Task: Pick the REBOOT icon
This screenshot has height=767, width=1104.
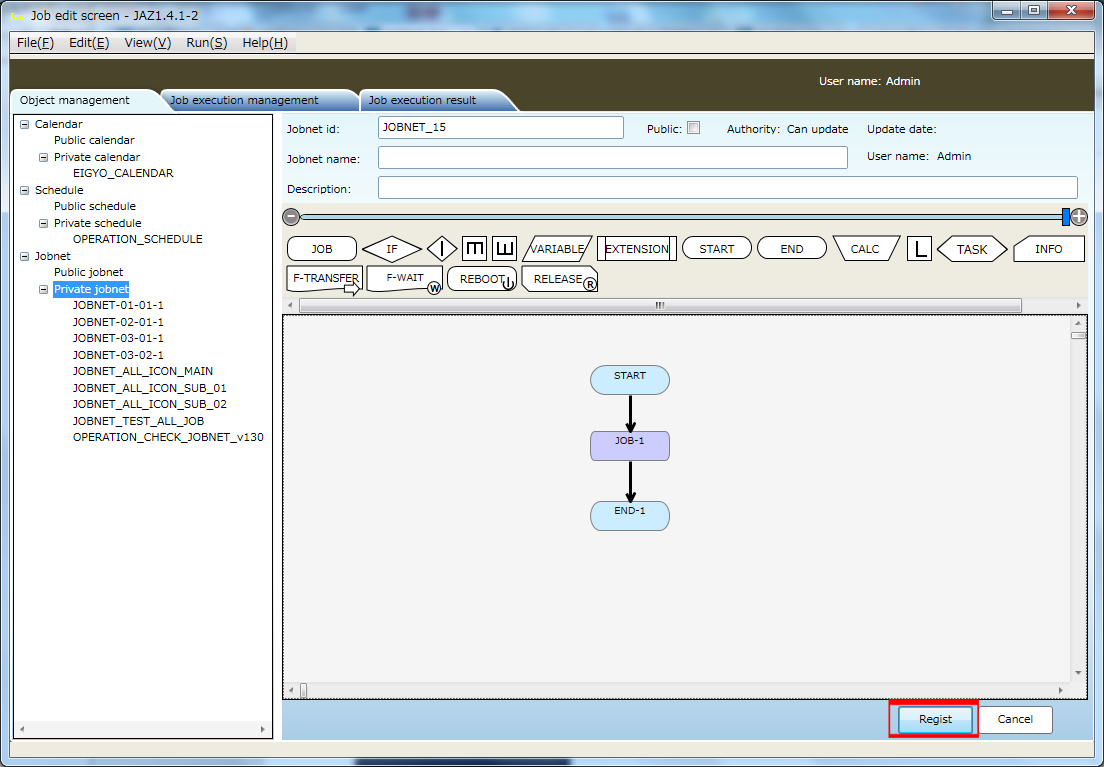Action: click(482, 279)
